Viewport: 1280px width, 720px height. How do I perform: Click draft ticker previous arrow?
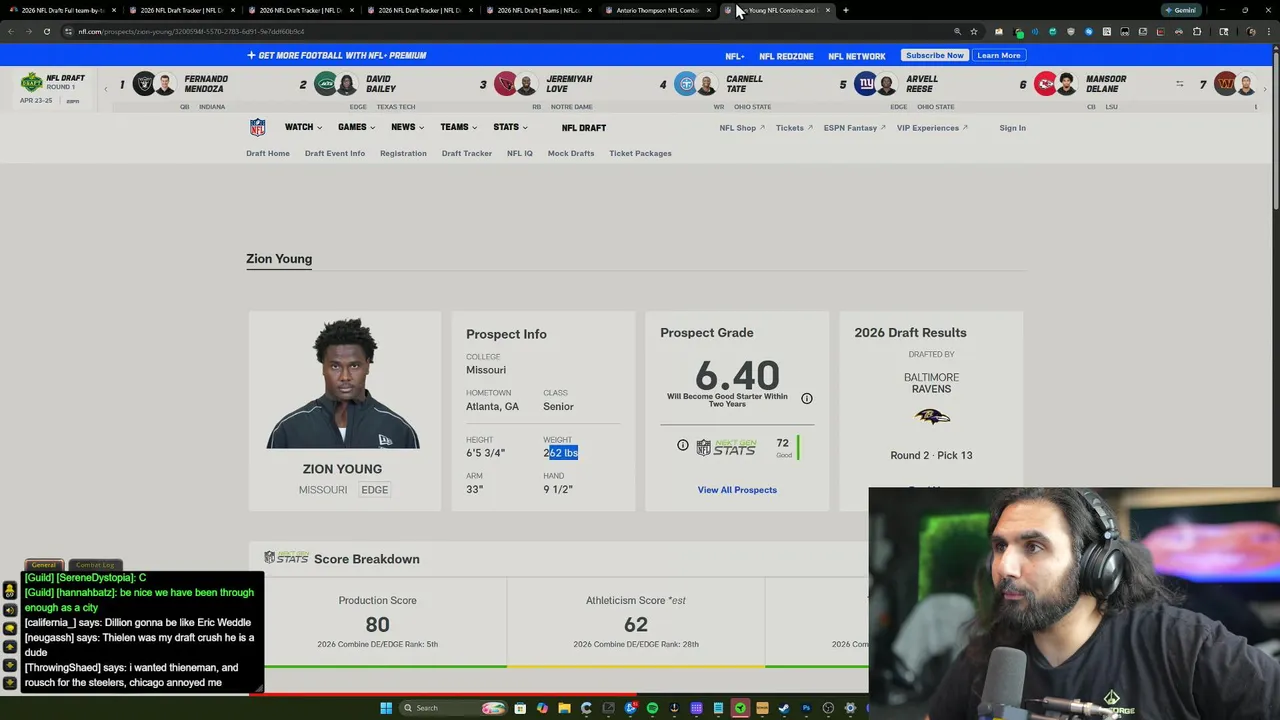106,90
